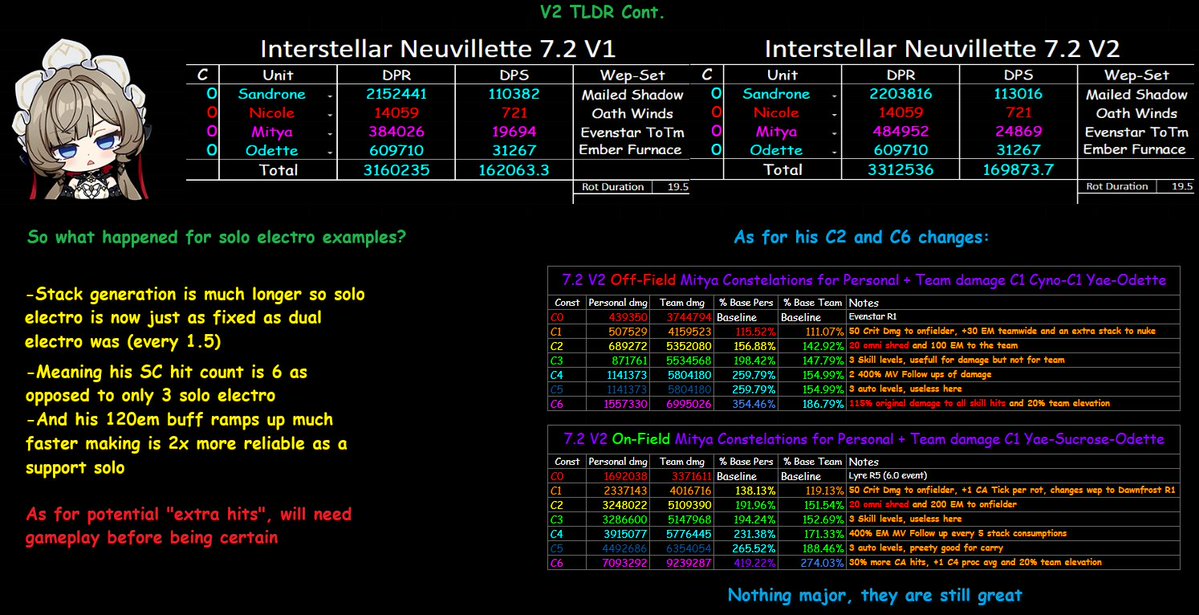Select the C6 percentage 419.22%
This screenshot has height=615, width=1199.
pyautogui.click(x=755, y=563)
